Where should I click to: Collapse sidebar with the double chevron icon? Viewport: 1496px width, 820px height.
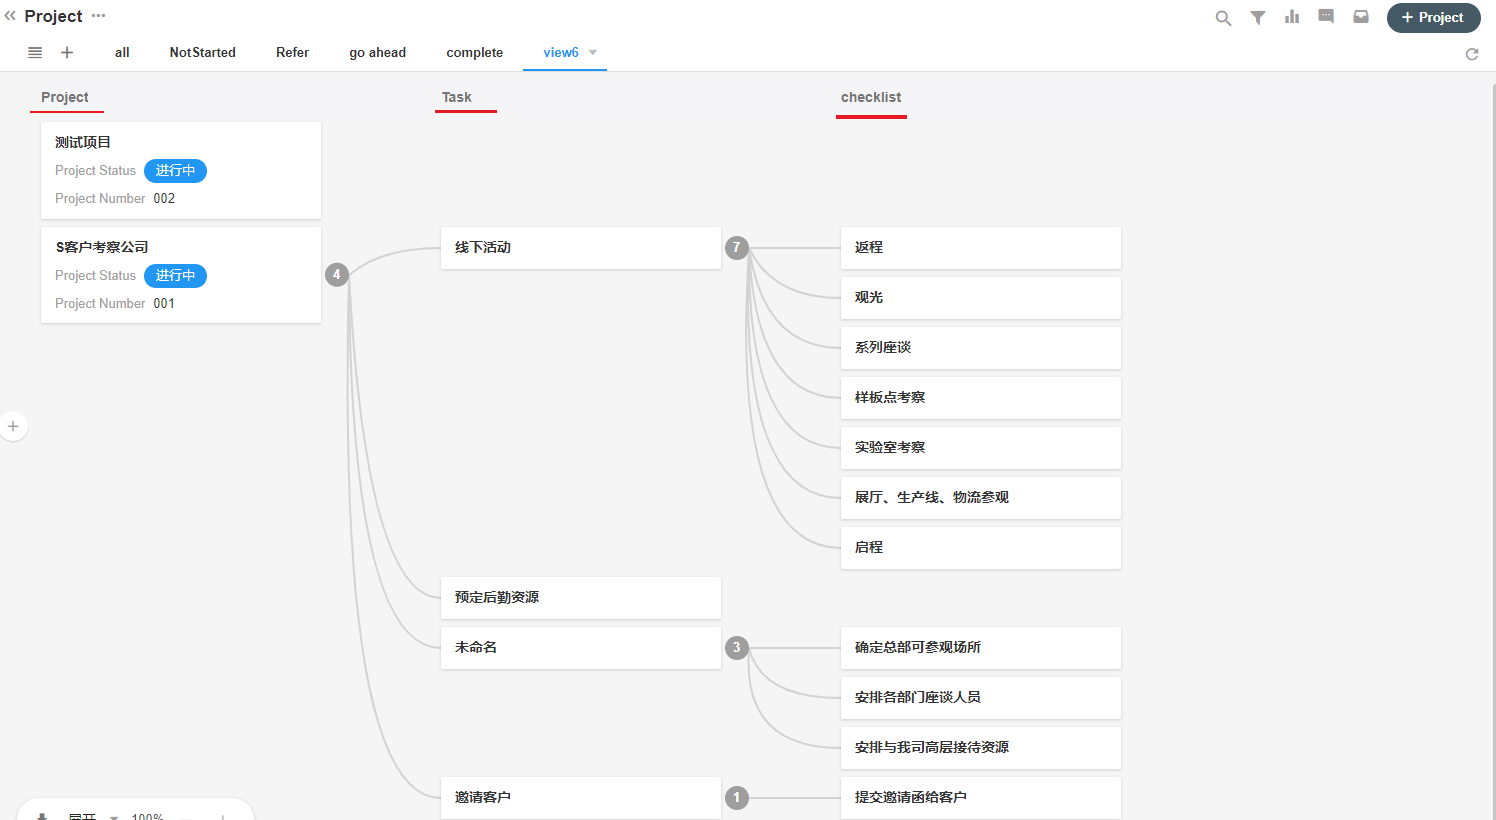point(10,16)
